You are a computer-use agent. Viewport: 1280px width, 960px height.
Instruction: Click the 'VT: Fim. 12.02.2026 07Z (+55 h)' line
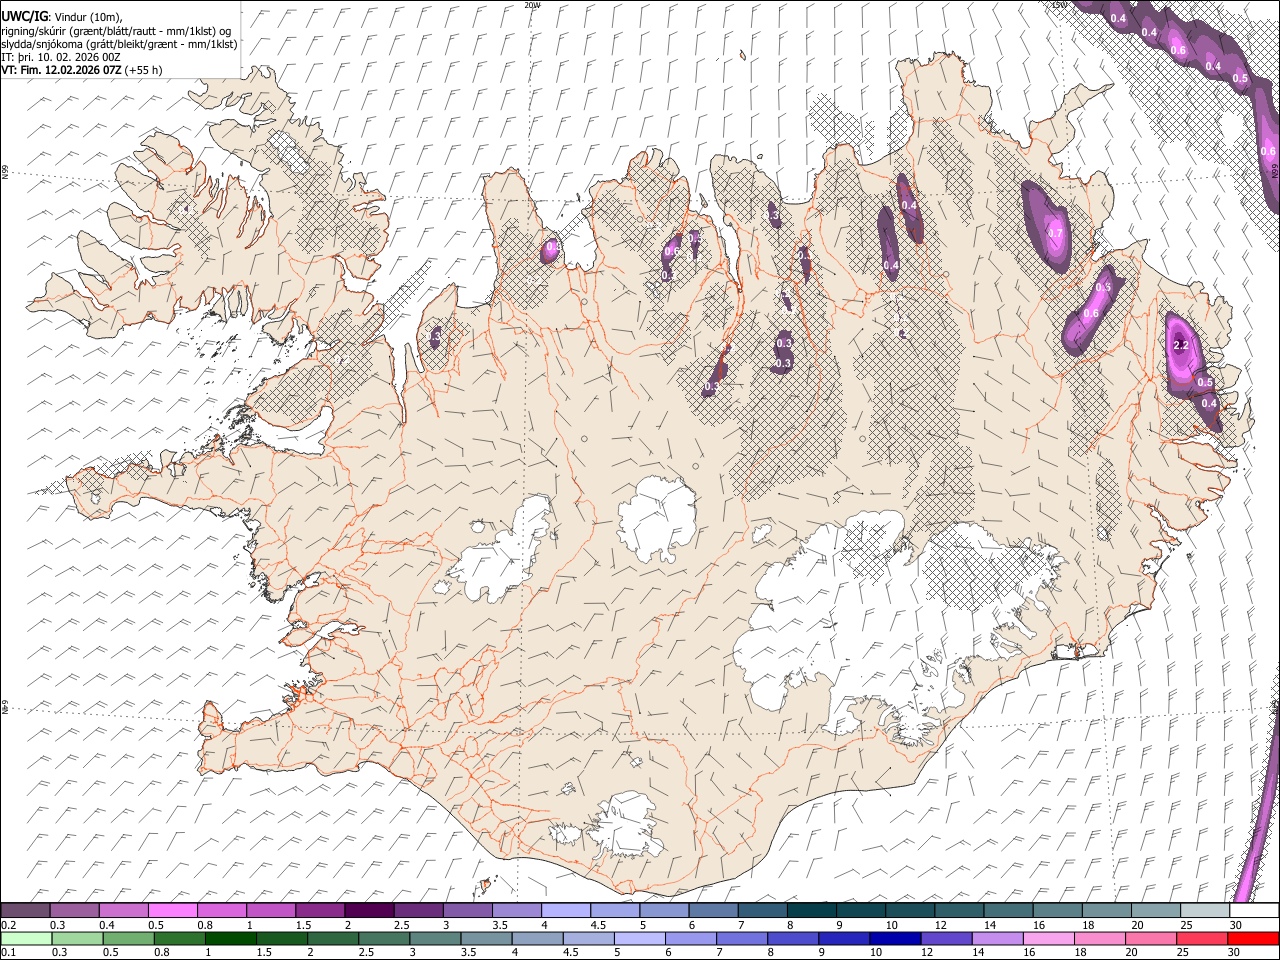tap(82, 70)
